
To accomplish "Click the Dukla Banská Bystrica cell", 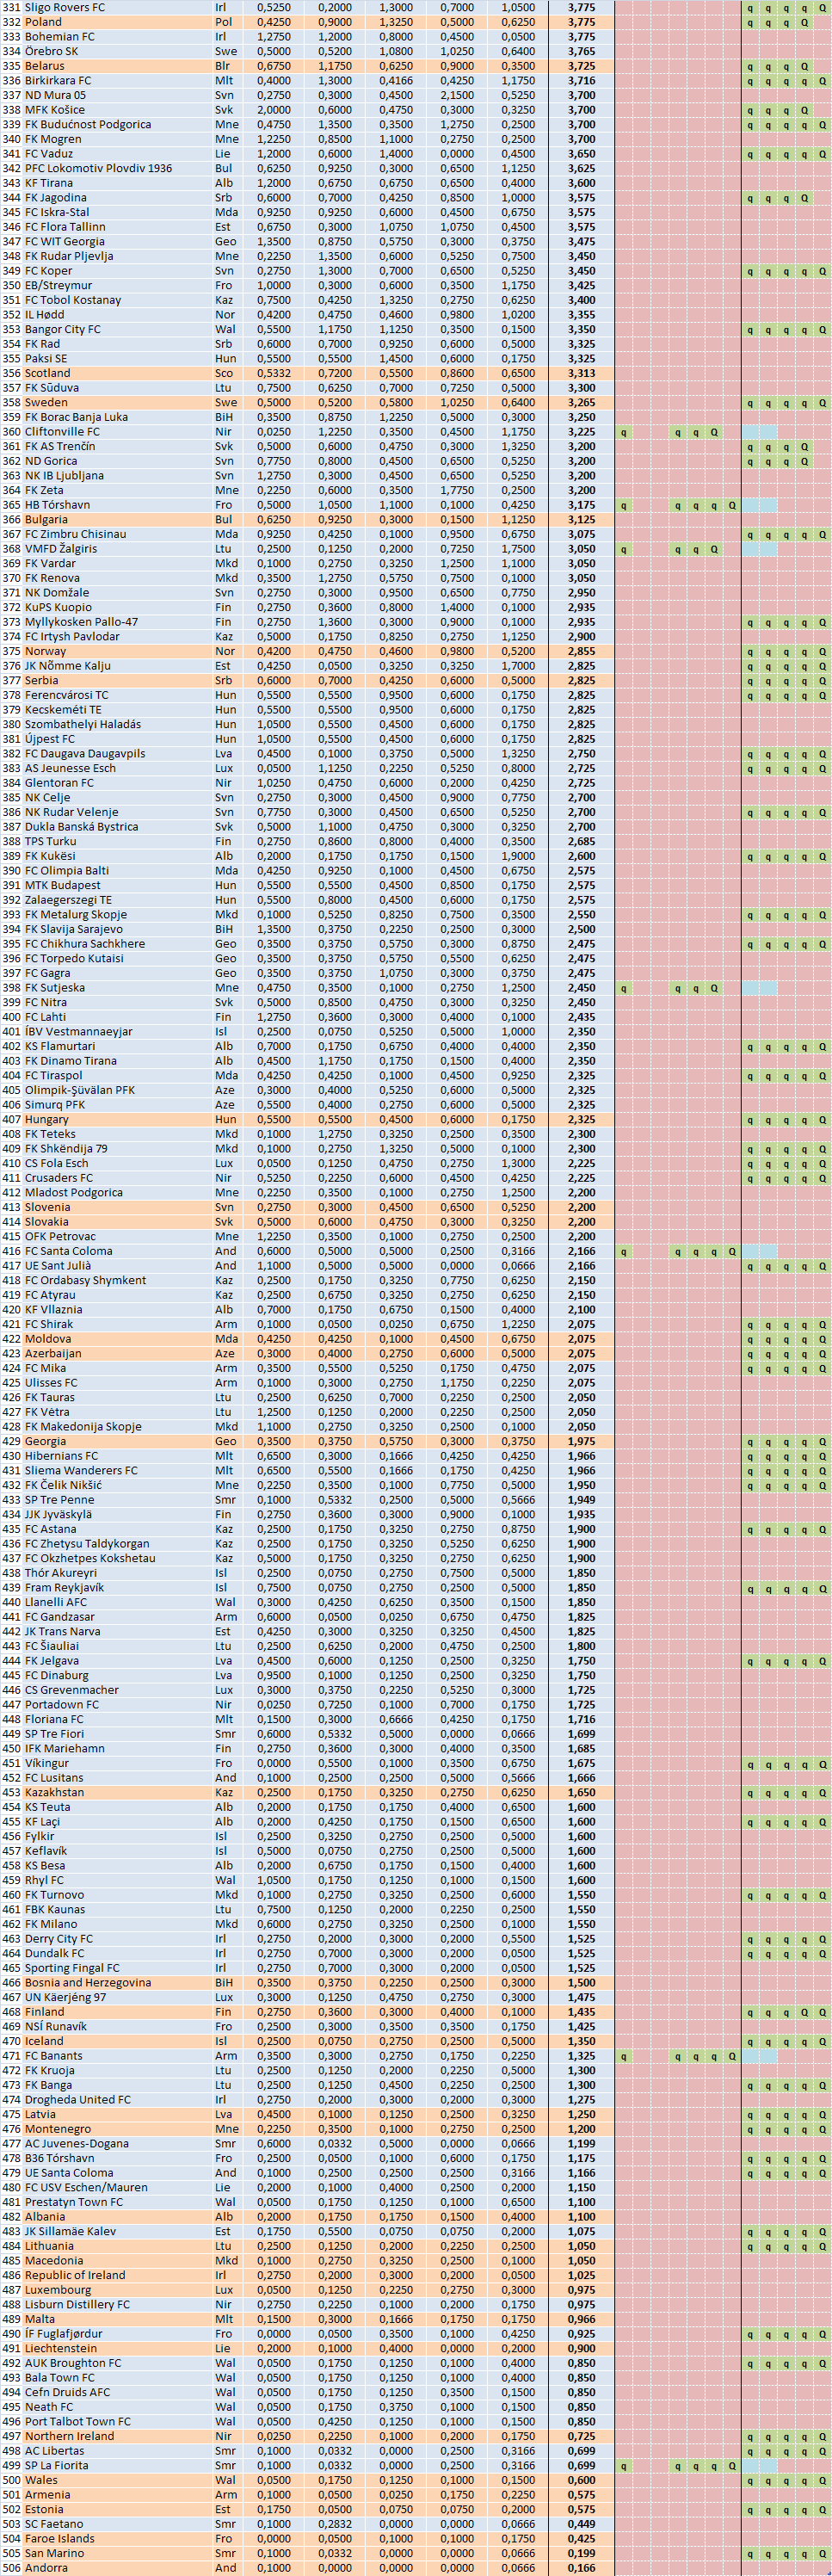I will pos(82,827).
